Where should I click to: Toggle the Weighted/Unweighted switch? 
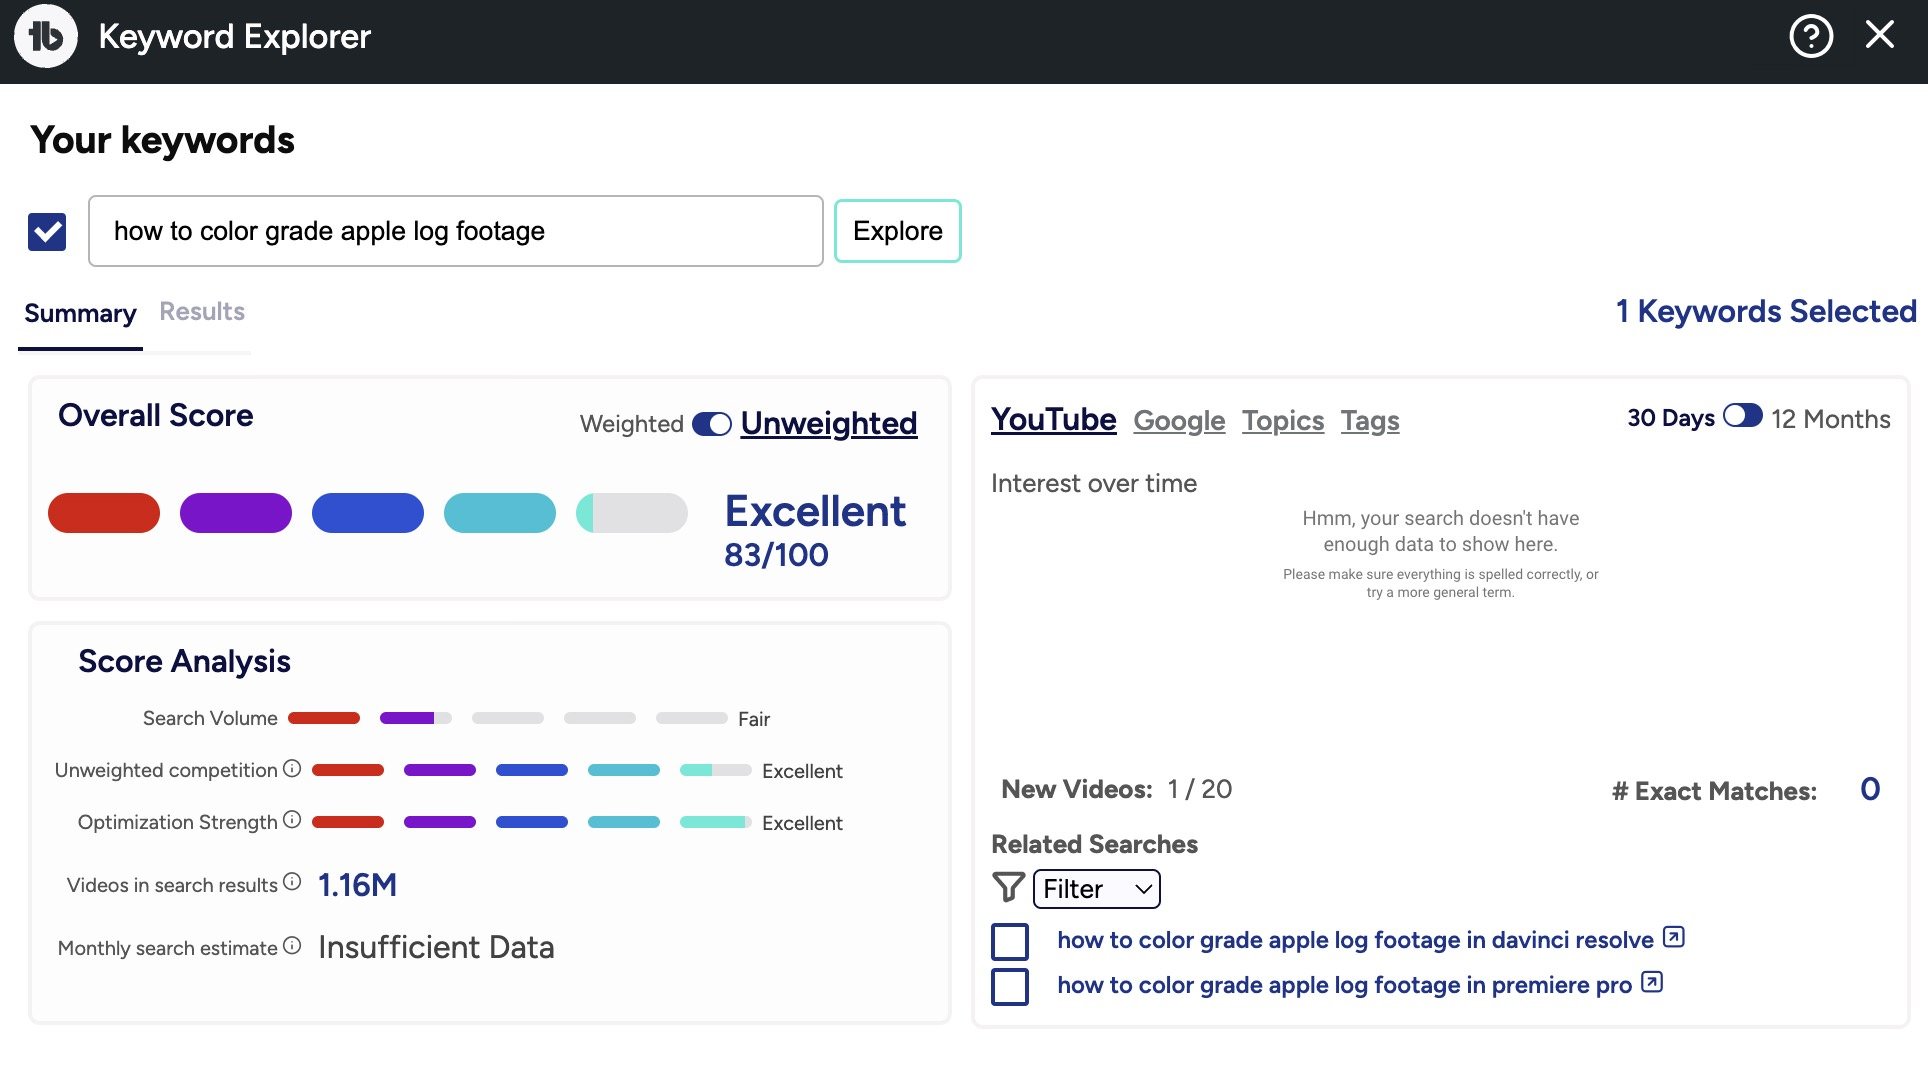[x=712, y=424]
